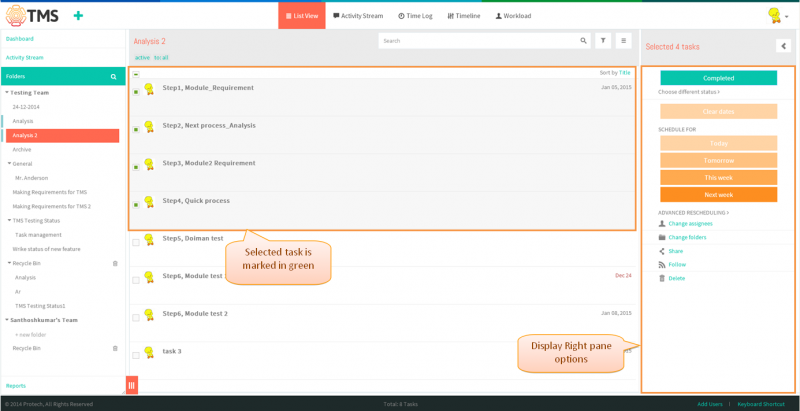Click the Delete trash icon in right pane
Image resolution: width=800 pixels, height=411 pixels.
point(662,278)
